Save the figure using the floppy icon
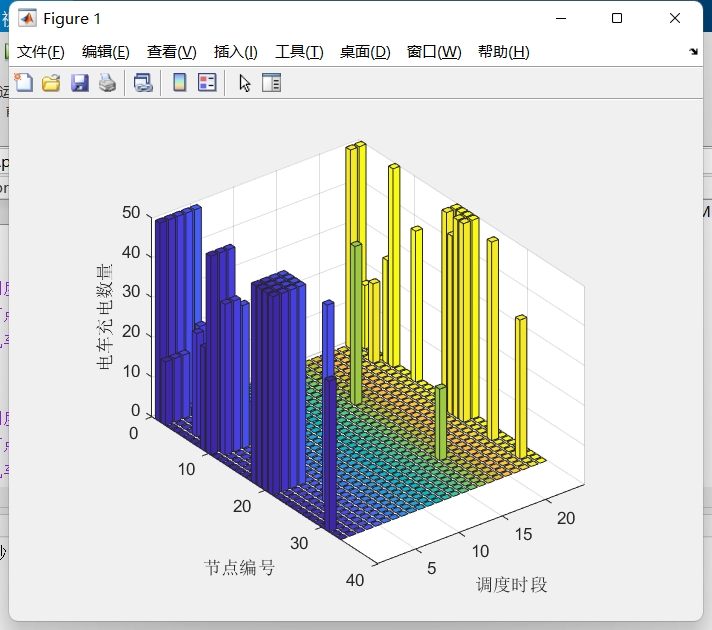Screen dimensions: 712x630 tap(79, 83)
